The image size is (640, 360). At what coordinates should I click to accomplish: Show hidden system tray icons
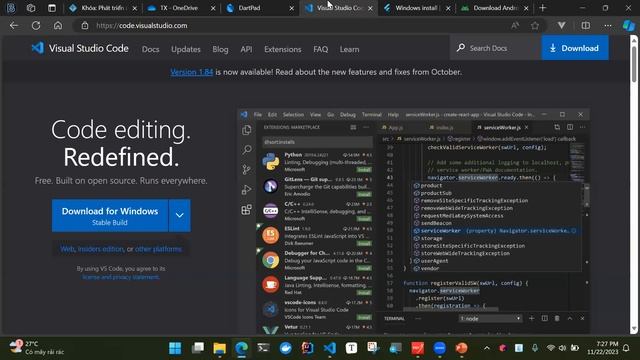click(487, 348)
